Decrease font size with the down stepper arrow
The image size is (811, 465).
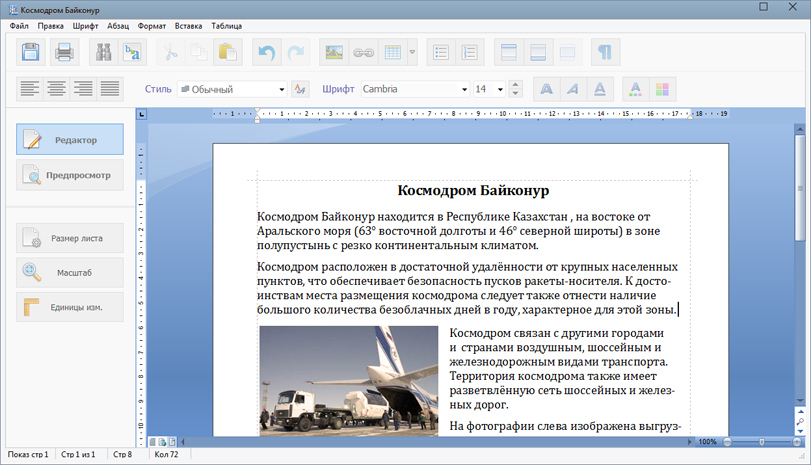coord(515,94)
